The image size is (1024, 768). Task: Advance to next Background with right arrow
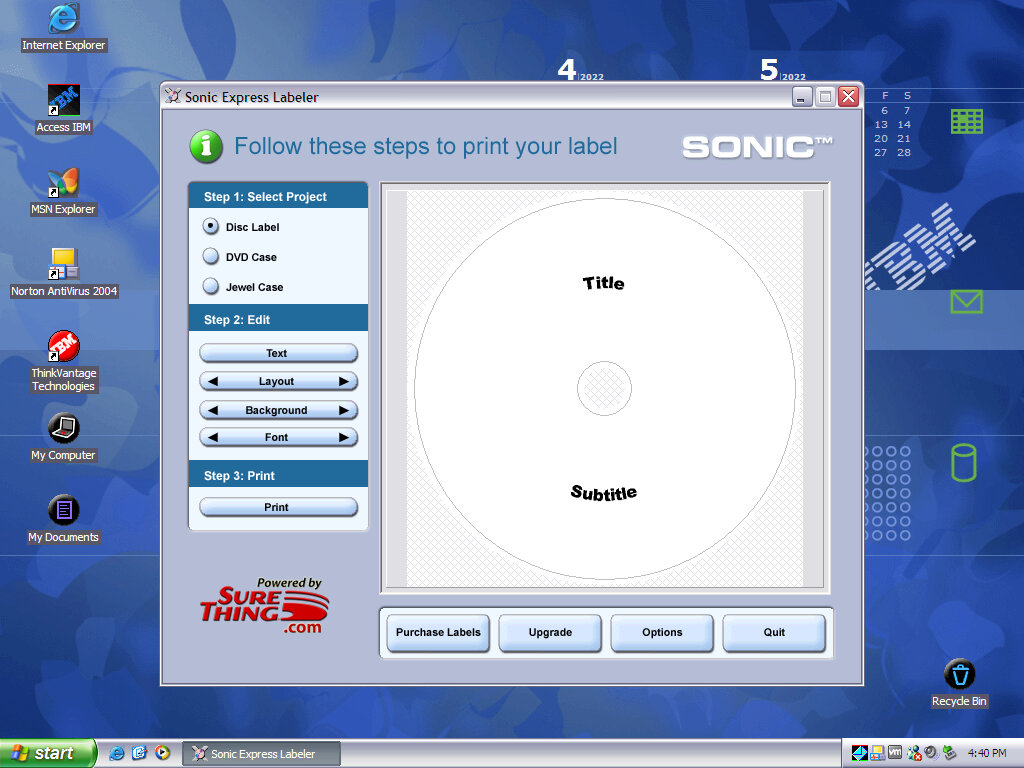click(343, 410)
